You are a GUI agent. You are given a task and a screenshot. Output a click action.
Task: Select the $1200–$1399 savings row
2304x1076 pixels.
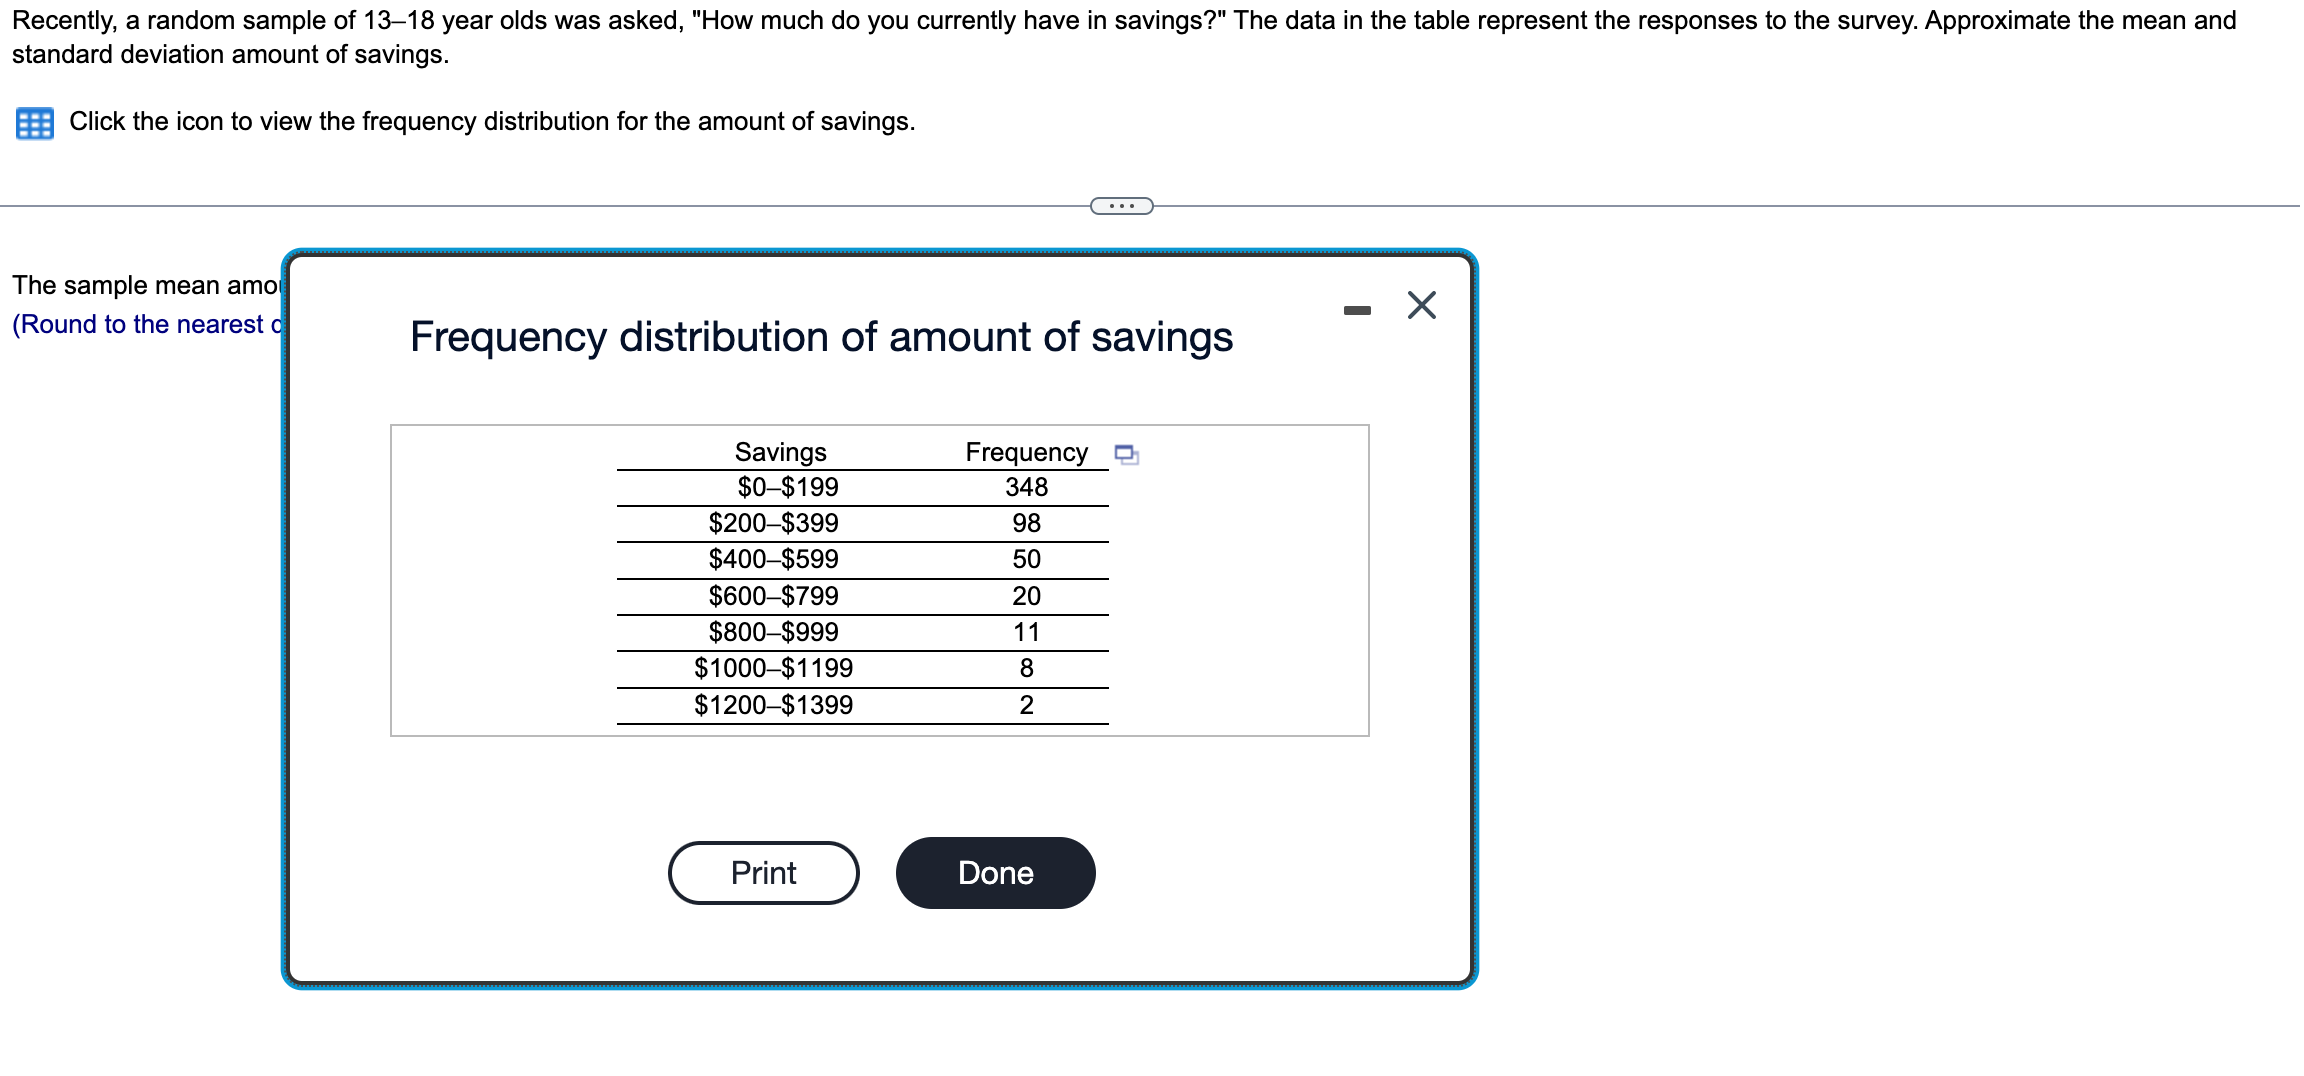pyautogui.click(x=773, y=704)
